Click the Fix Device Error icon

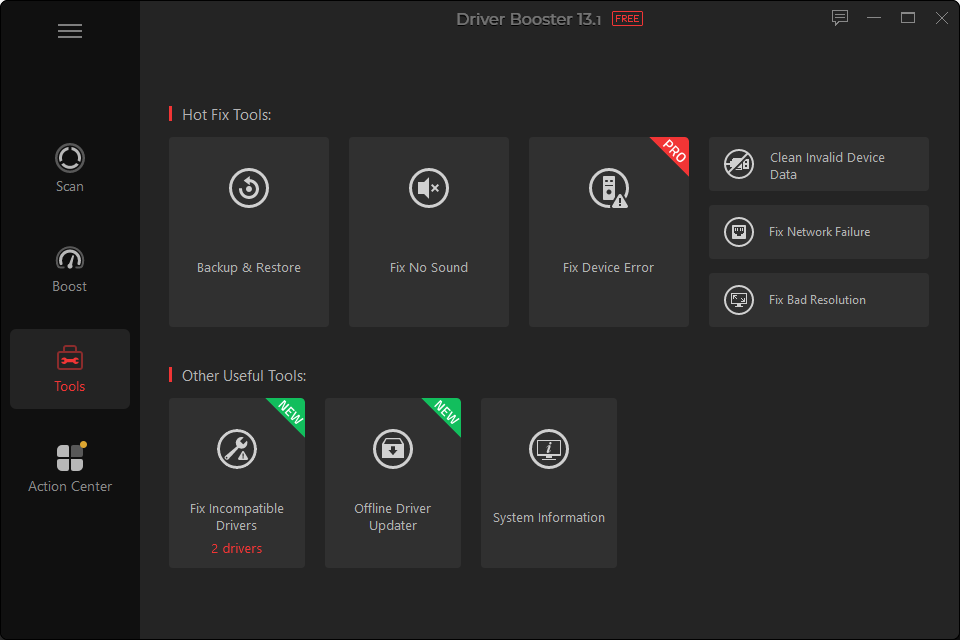pyautogui.click(x=608, y=188)
